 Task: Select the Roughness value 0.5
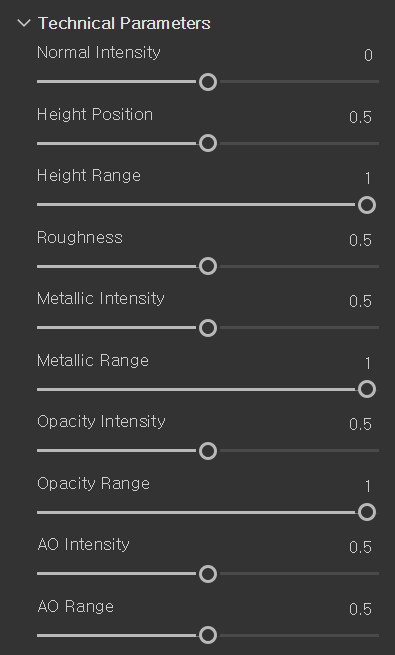[360, 240]
